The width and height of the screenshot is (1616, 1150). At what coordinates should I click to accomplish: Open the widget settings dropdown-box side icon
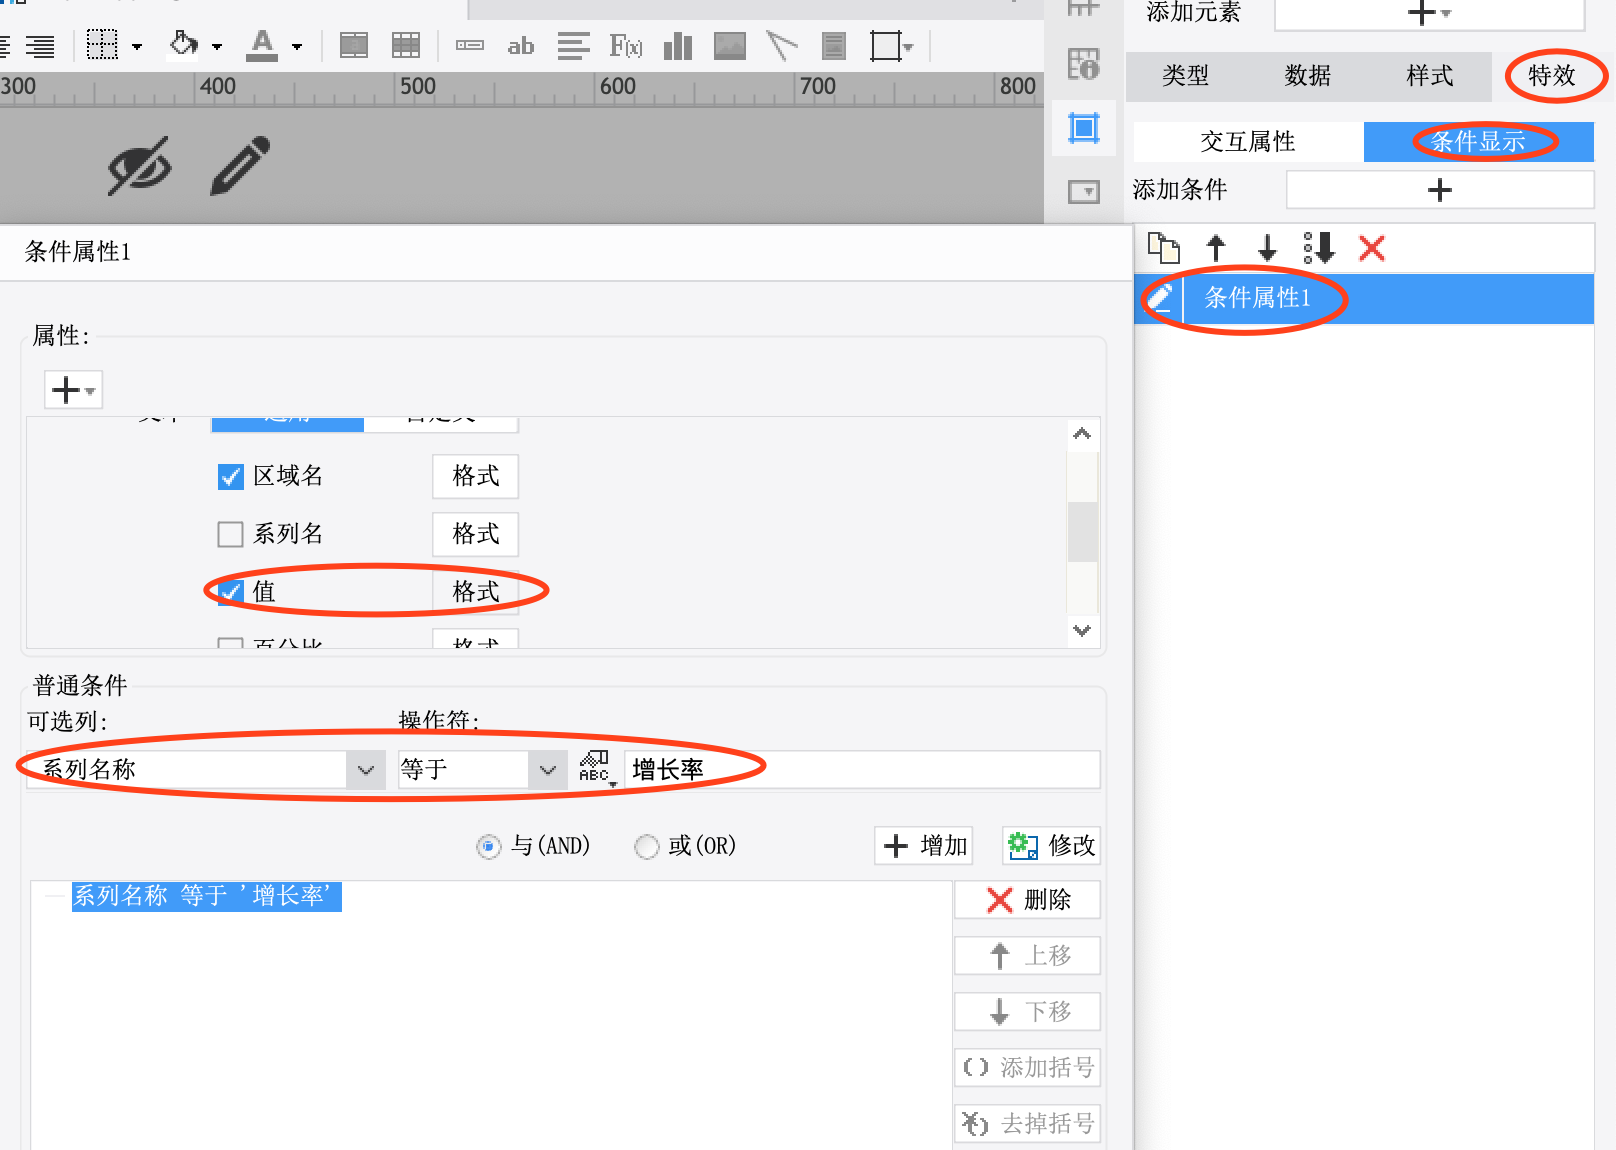click(1083, 191)
